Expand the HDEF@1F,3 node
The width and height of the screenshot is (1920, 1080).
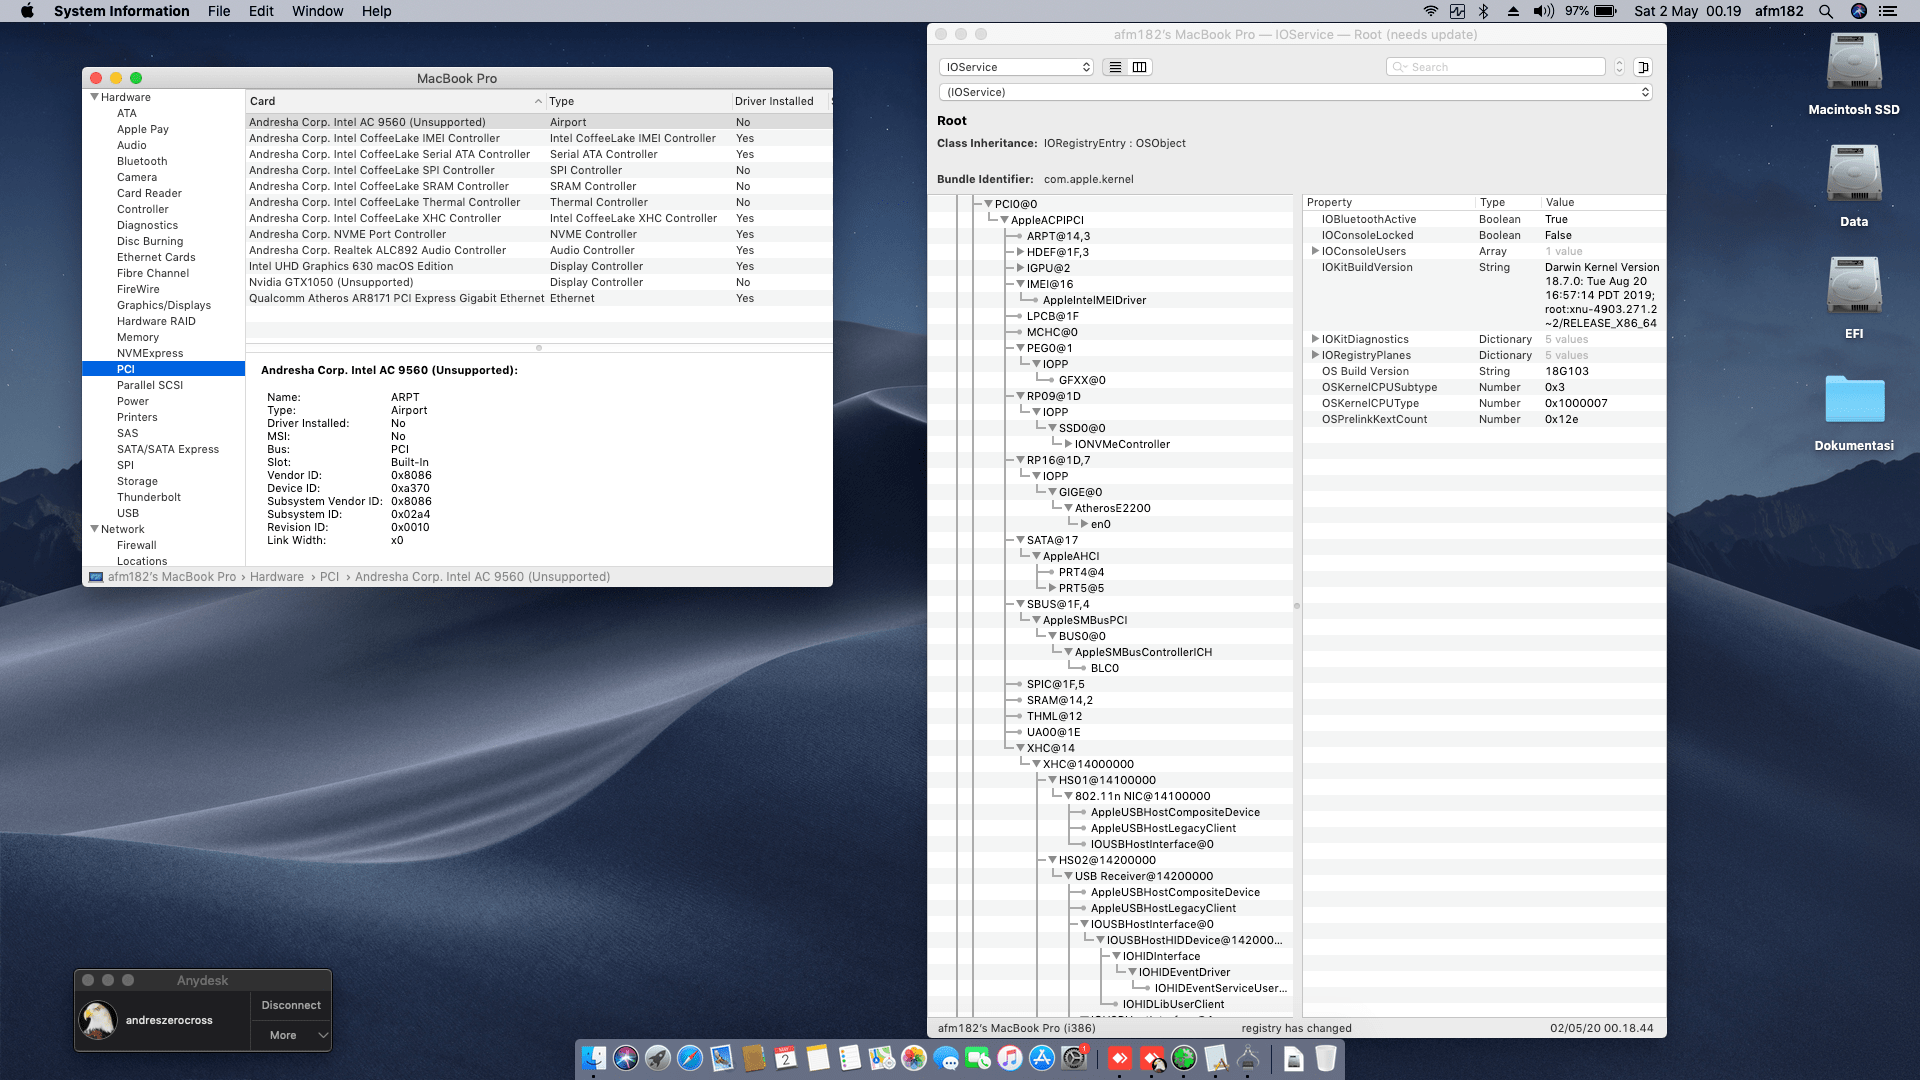pyautogui.click(x=1020, y=252)
